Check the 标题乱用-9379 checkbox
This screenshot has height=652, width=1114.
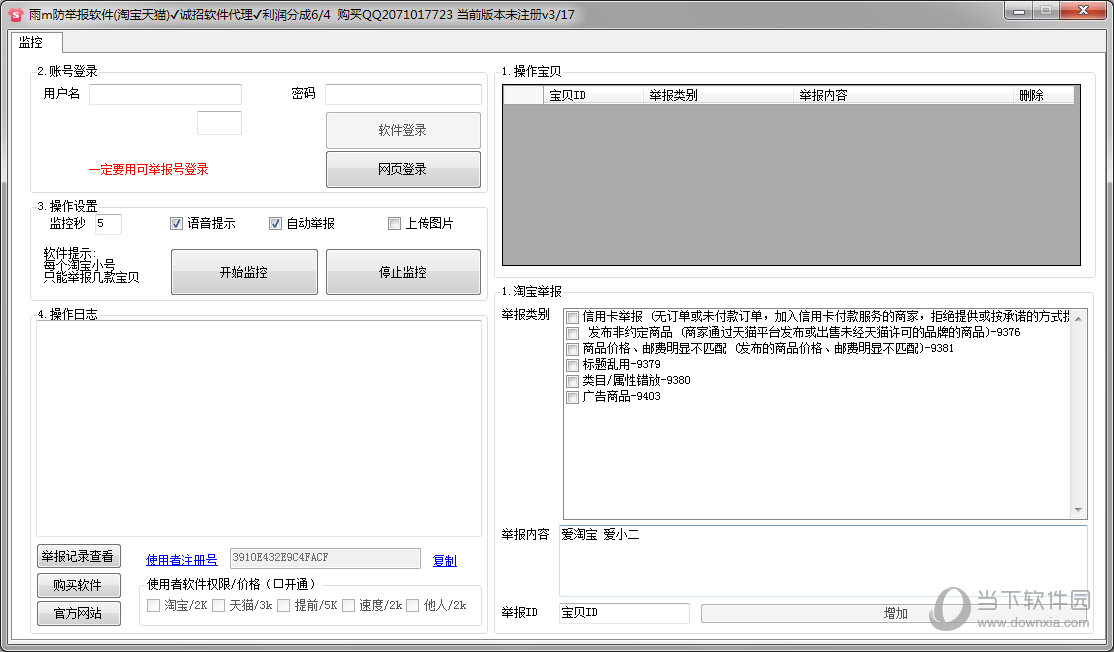pos(572,365)
